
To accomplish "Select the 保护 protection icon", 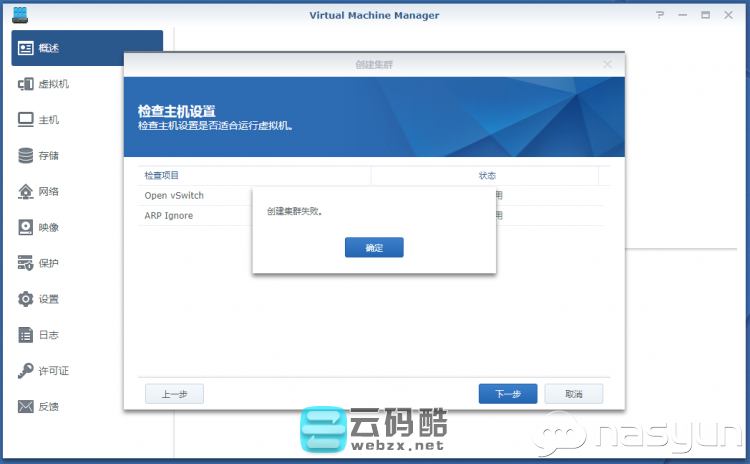I will click(x=26, y=263).
